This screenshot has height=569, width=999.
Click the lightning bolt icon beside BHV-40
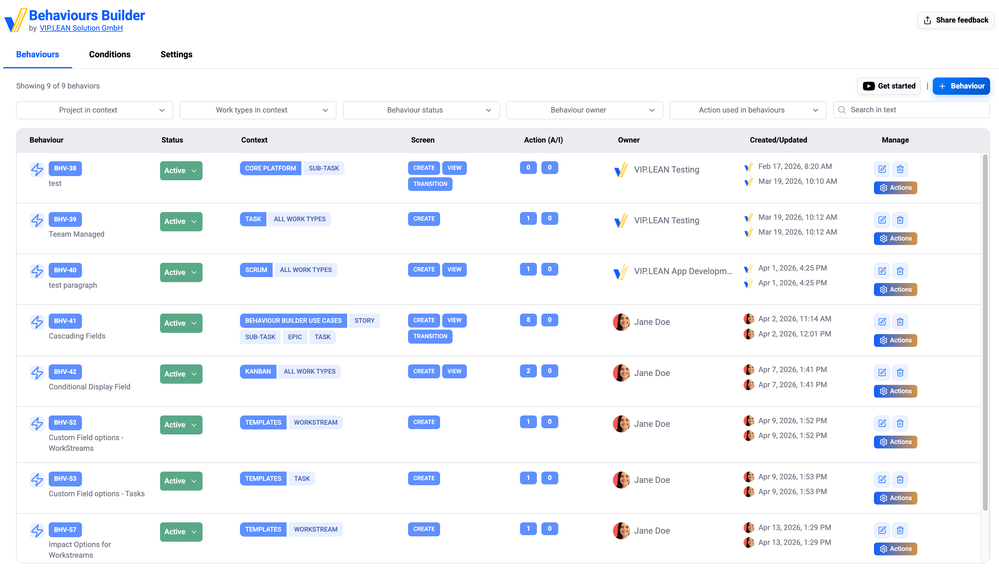(x=37, y=271)
